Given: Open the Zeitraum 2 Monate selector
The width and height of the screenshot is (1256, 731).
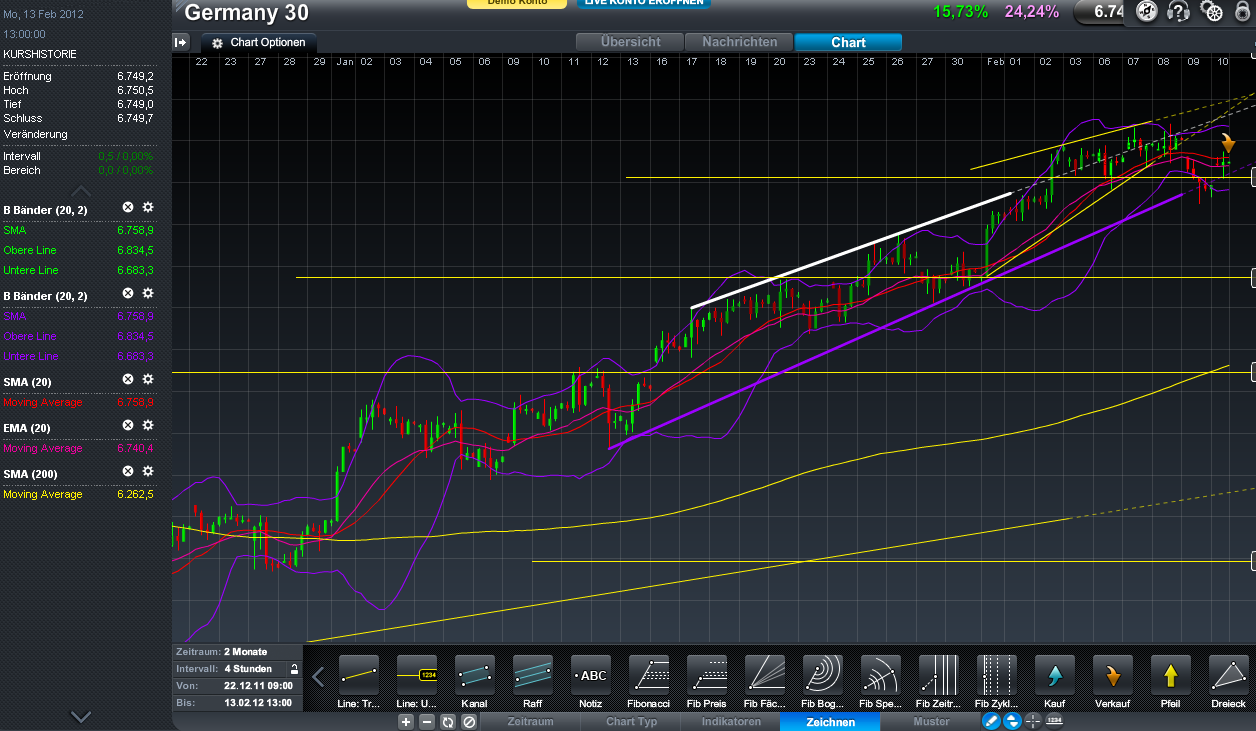Looking at the screenshot, I should coord(238,652).
